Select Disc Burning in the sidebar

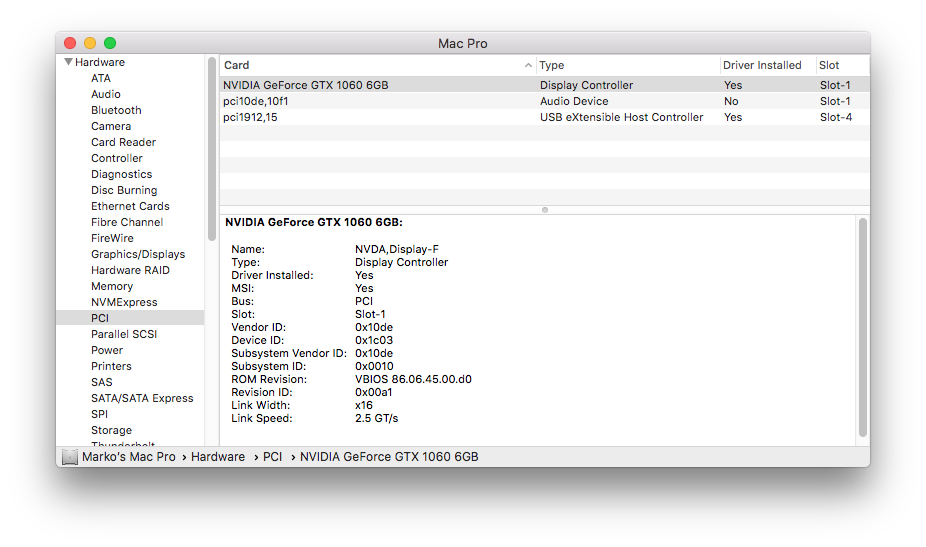point(124,190)
